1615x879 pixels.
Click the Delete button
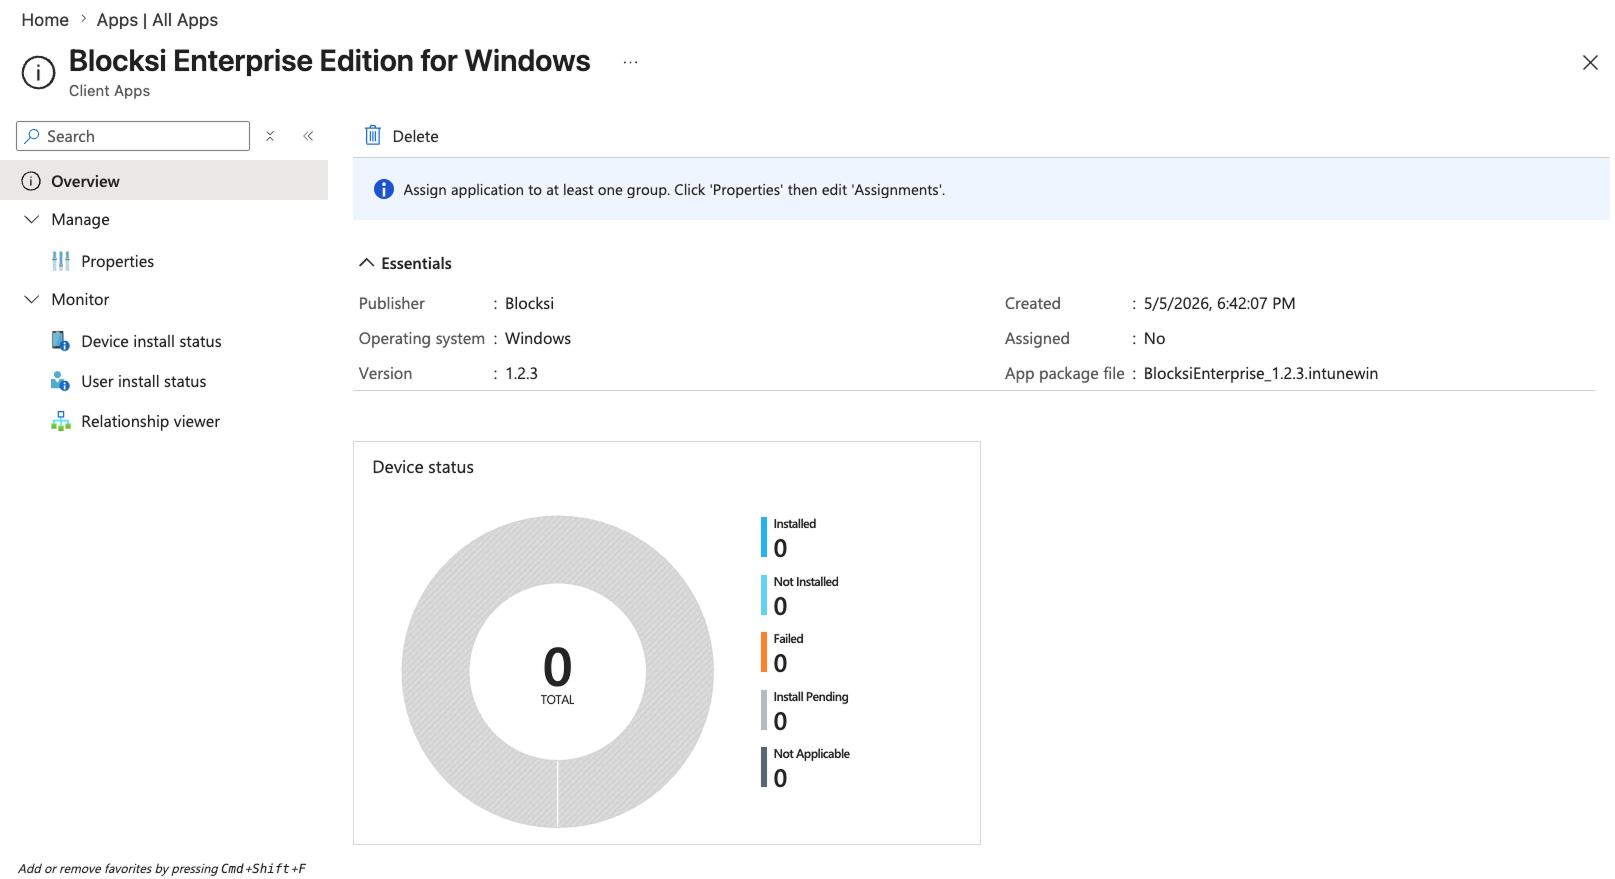tap(402, 136)
